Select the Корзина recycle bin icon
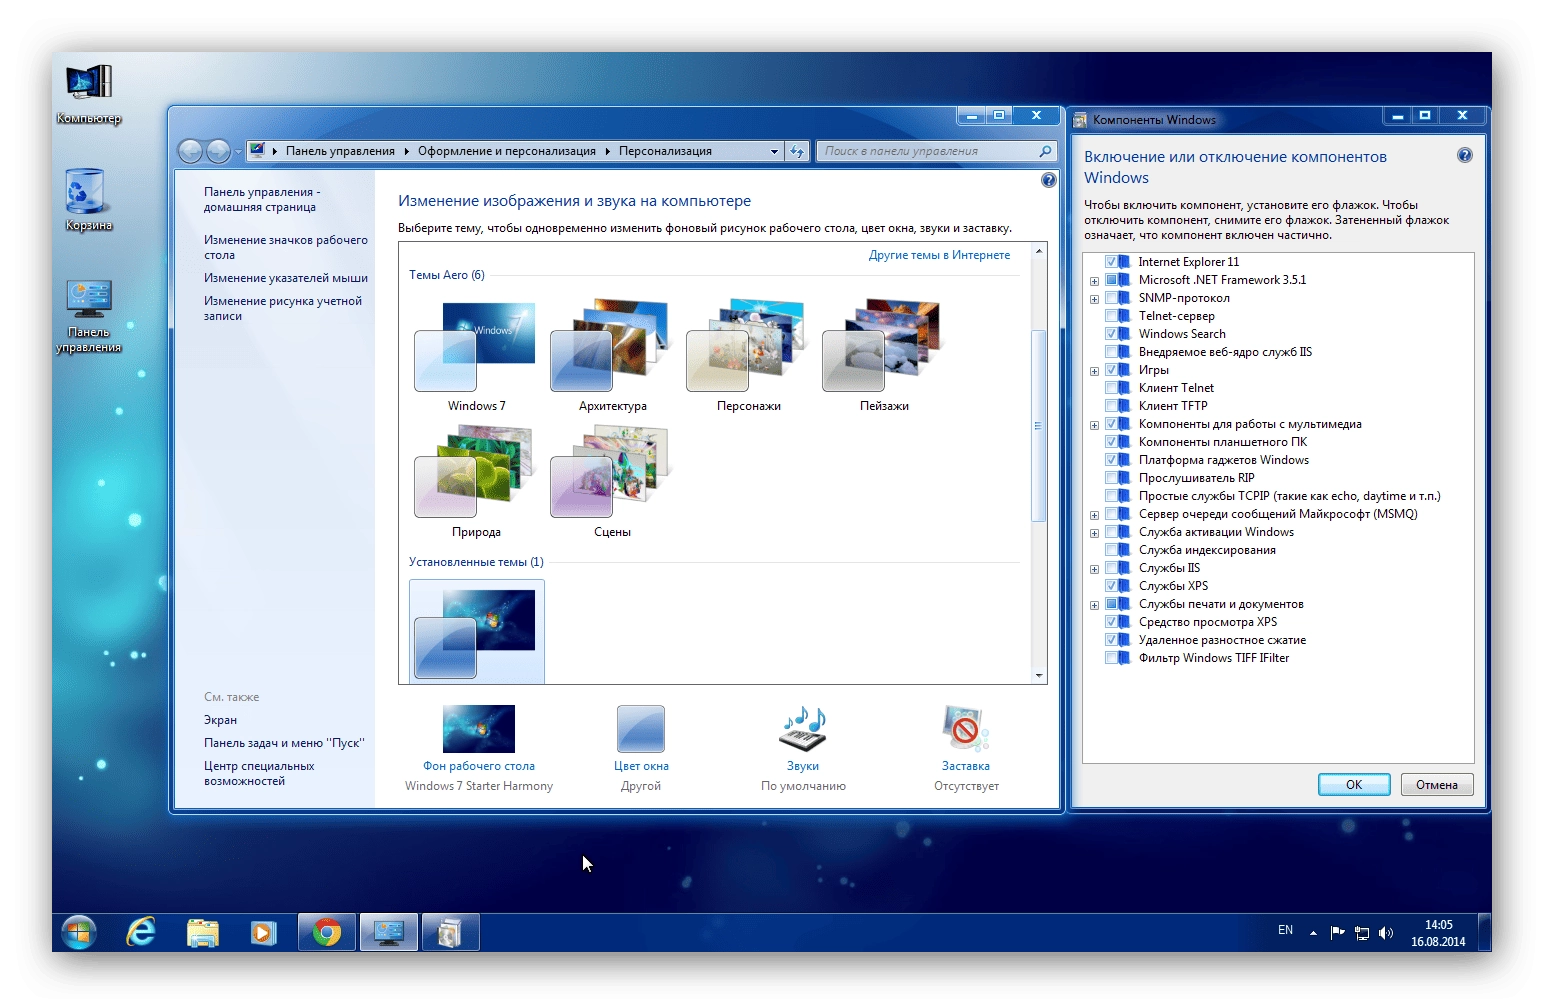1544x1004 pixels. tap(88, 200)
